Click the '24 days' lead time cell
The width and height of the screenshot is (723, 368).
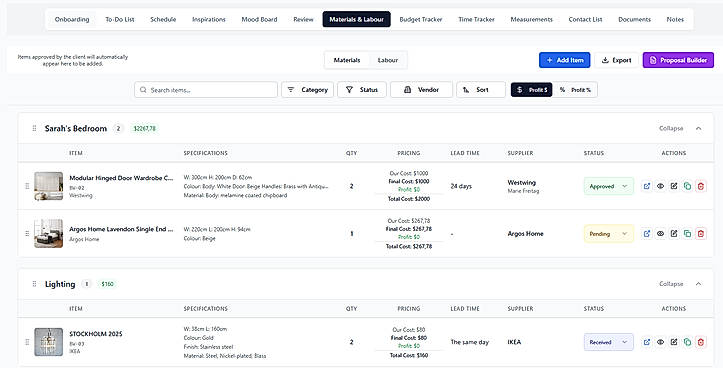point(461,186)
